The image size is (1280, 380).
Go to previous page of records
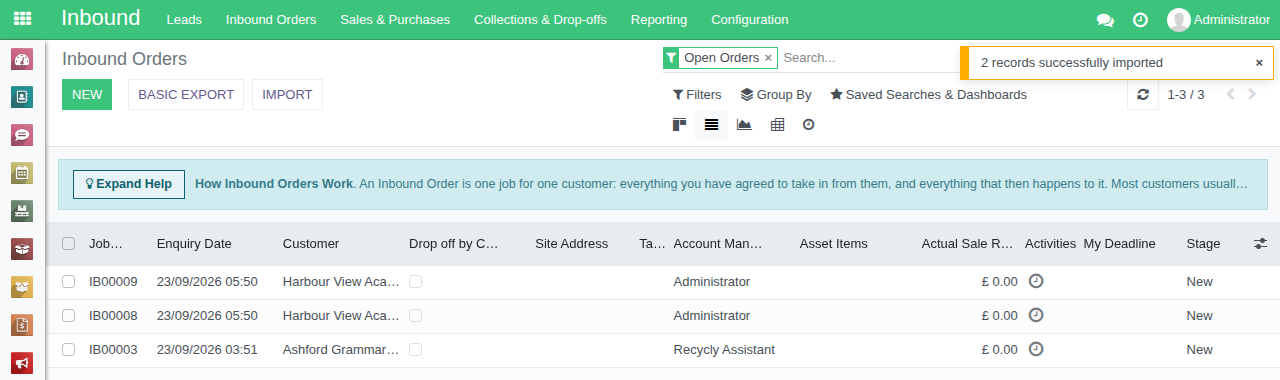pyautogui.click(x=1230, y=95)
